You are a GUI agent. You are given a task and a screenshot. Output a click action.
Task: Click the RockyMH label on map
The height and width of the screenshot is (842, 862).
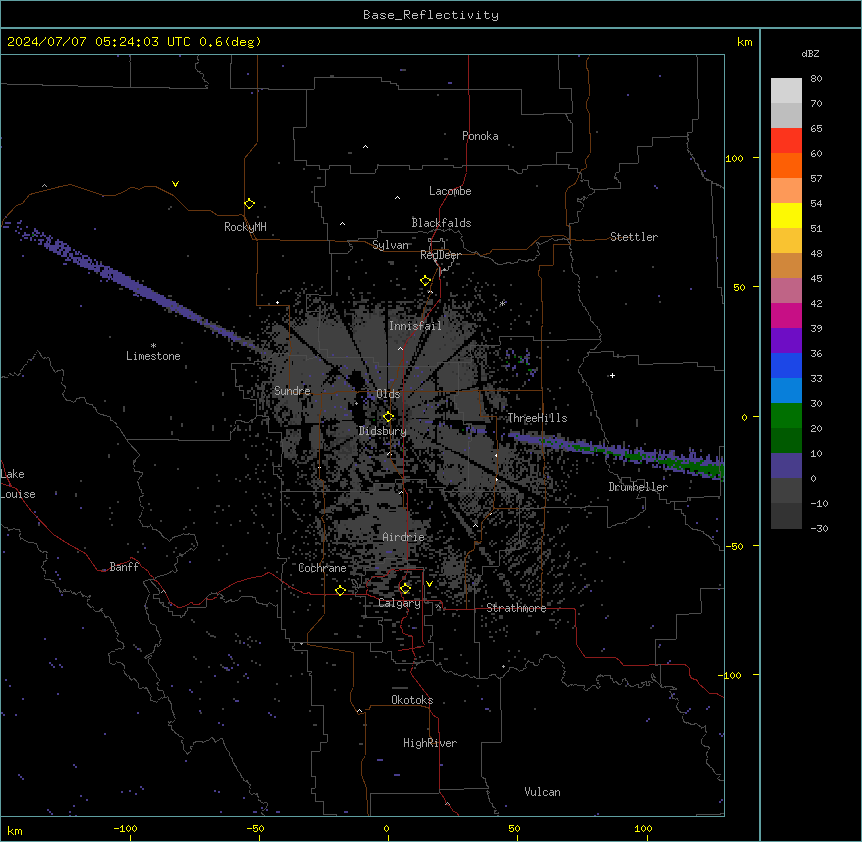245,227
